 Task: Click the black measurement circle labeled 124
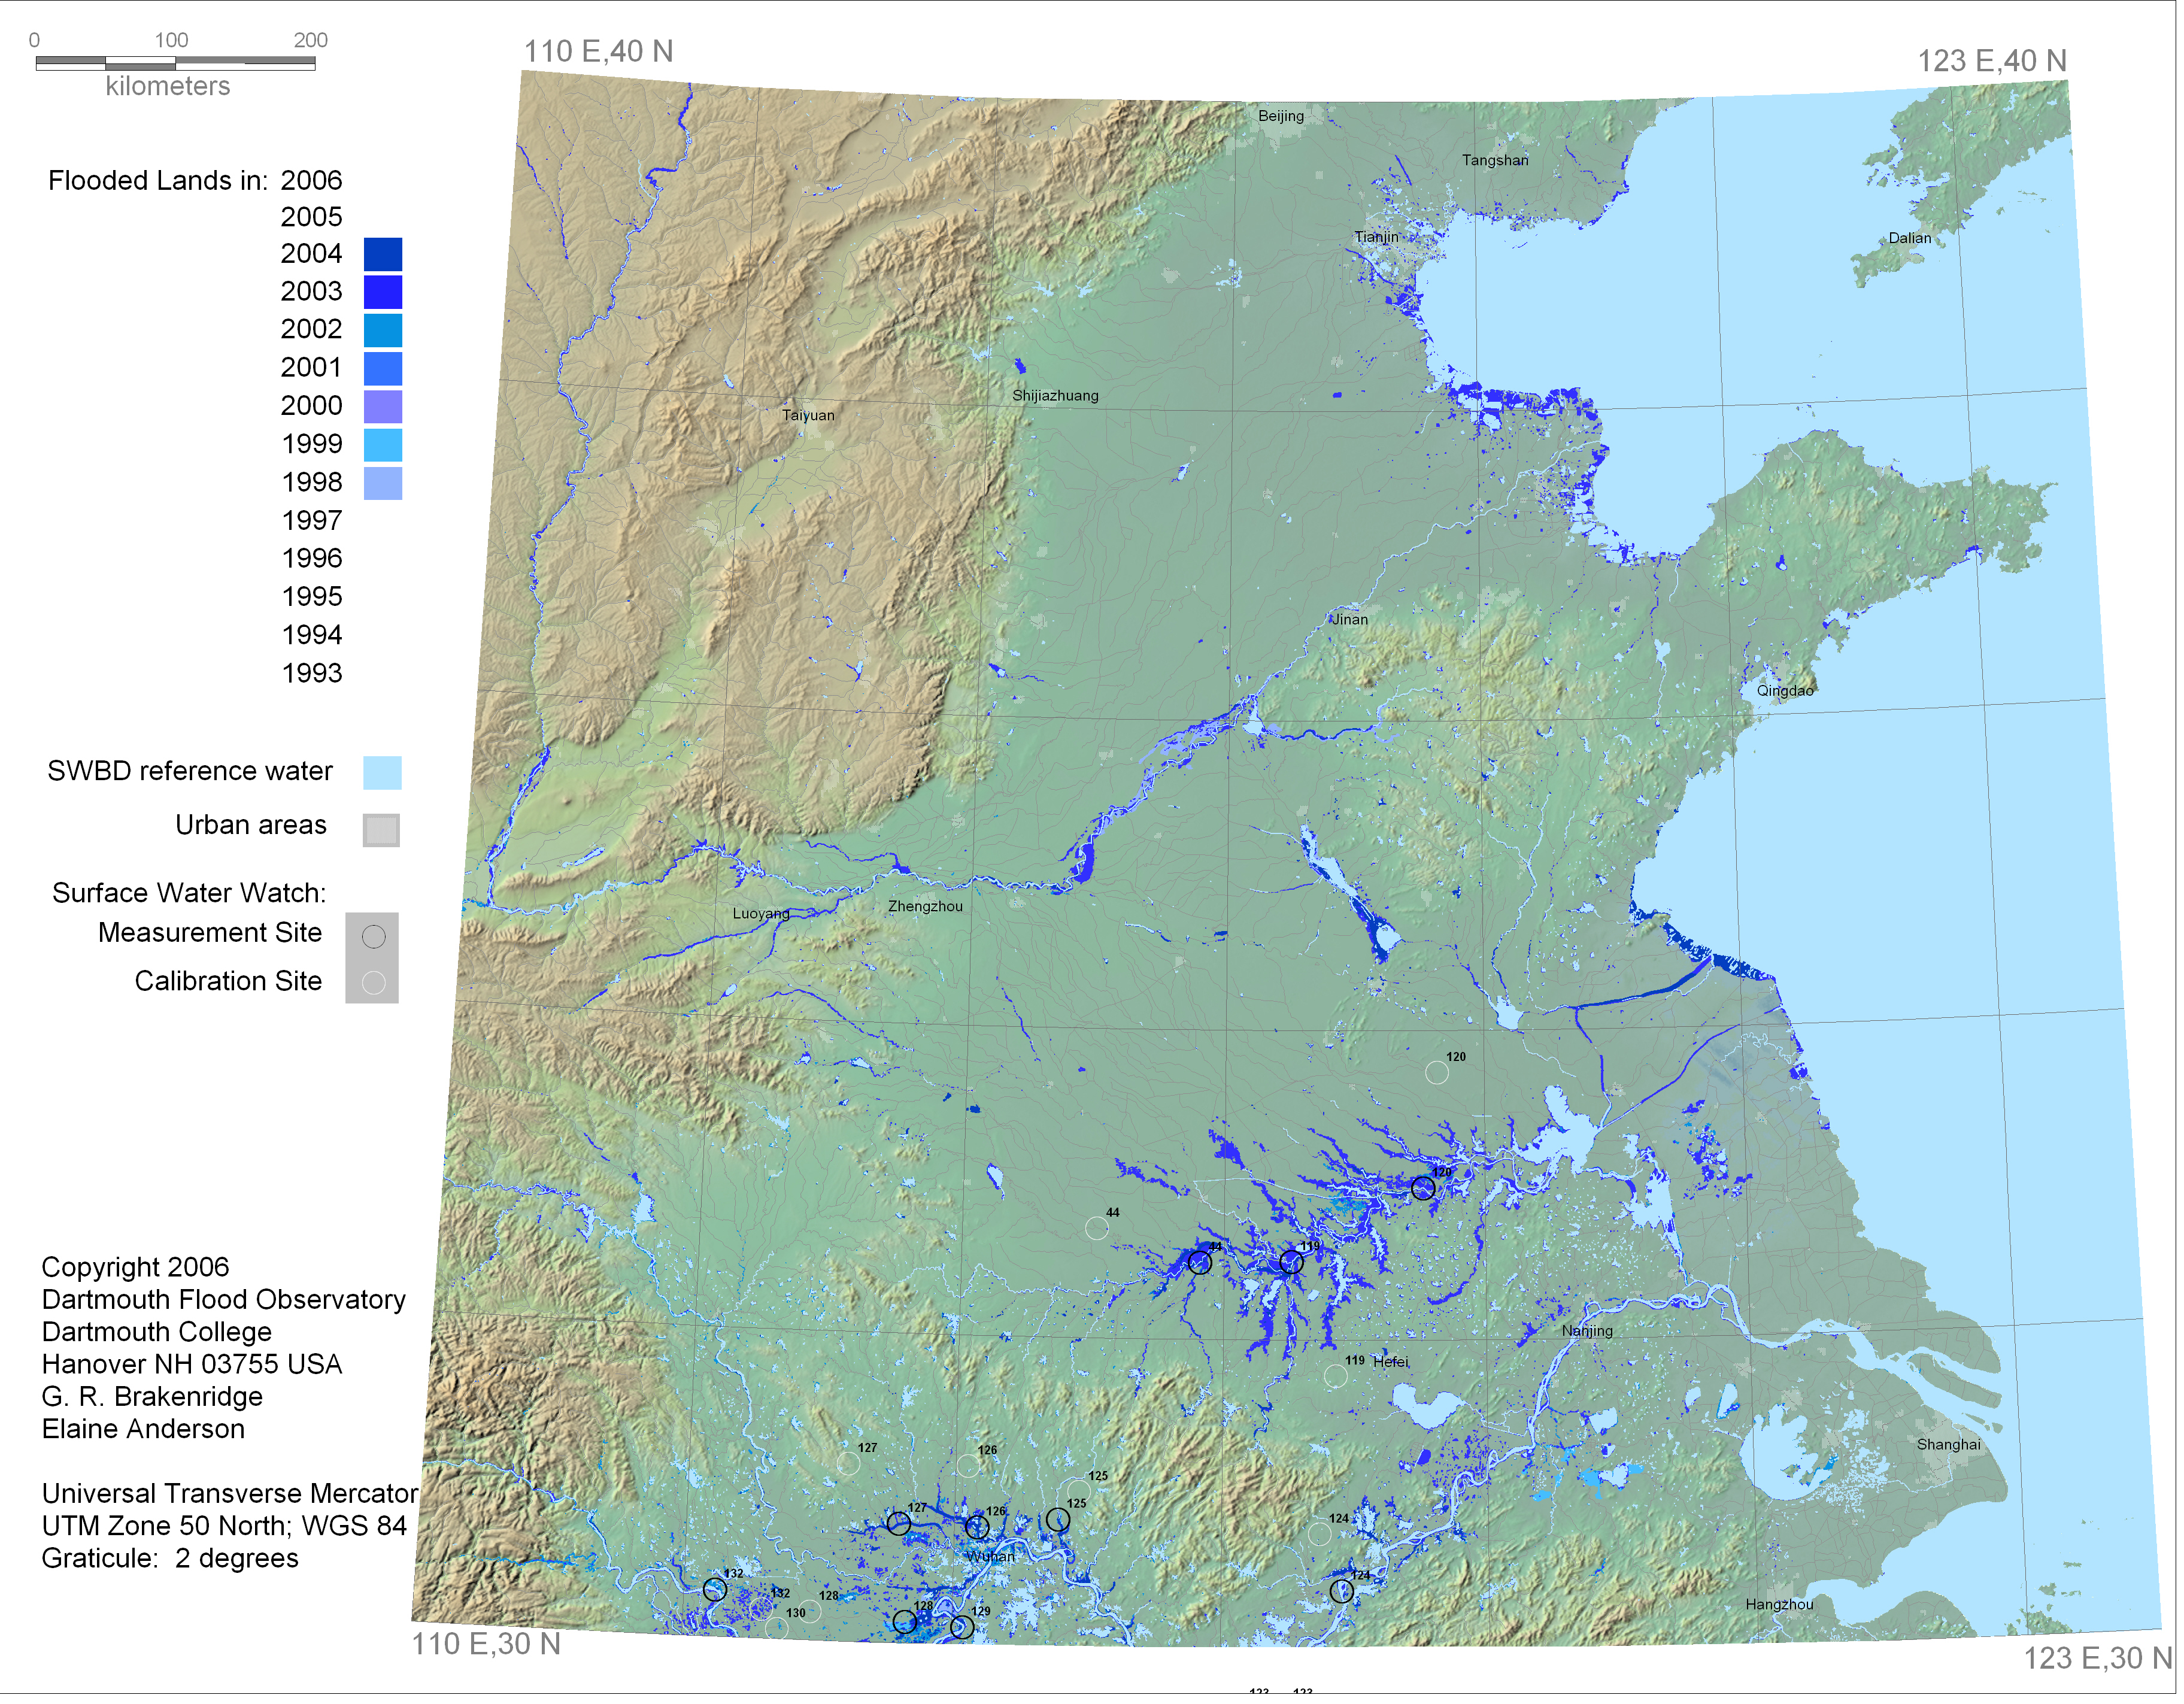pyautogui.click(x=1341, y=1591)
